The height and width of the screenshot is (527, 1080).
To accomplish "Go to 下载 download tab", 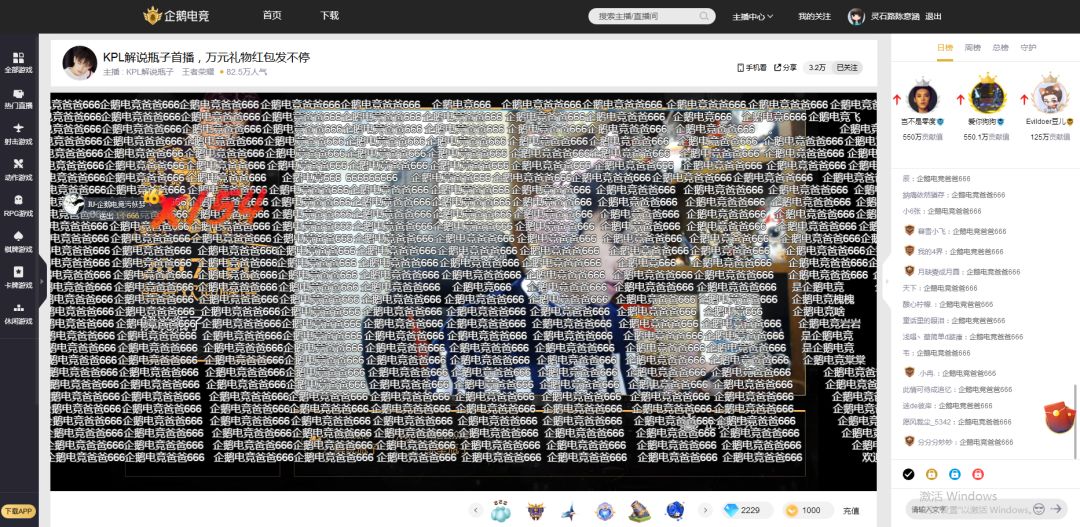I will coord(329,15).
